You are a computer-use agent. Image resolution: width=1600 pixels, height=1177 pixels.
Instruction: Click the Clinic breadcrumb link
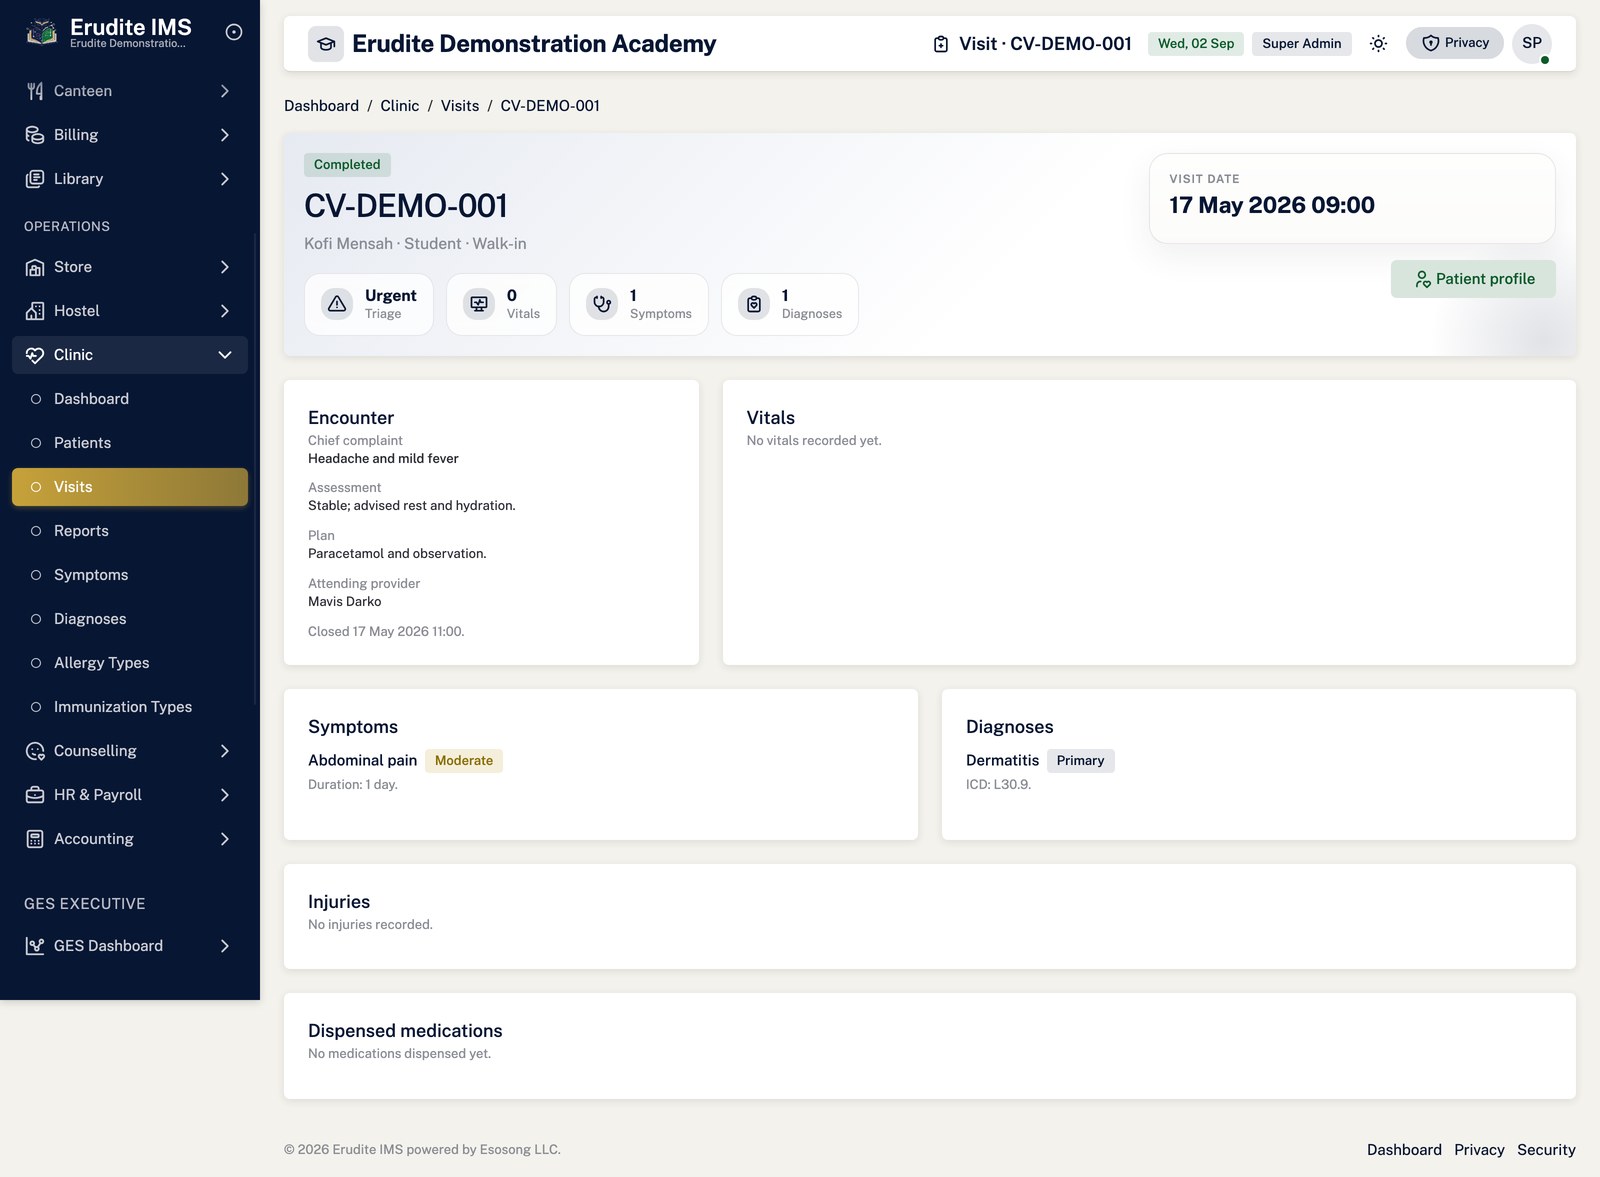(400, 106)
